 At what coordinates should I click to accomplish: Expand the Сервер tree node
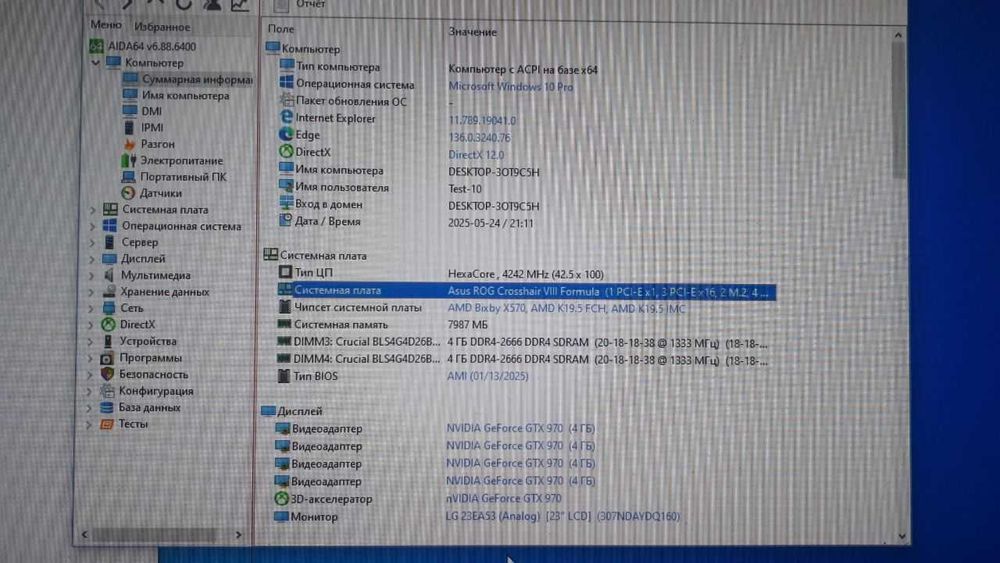pyautogui.click(x=92, y=242)
